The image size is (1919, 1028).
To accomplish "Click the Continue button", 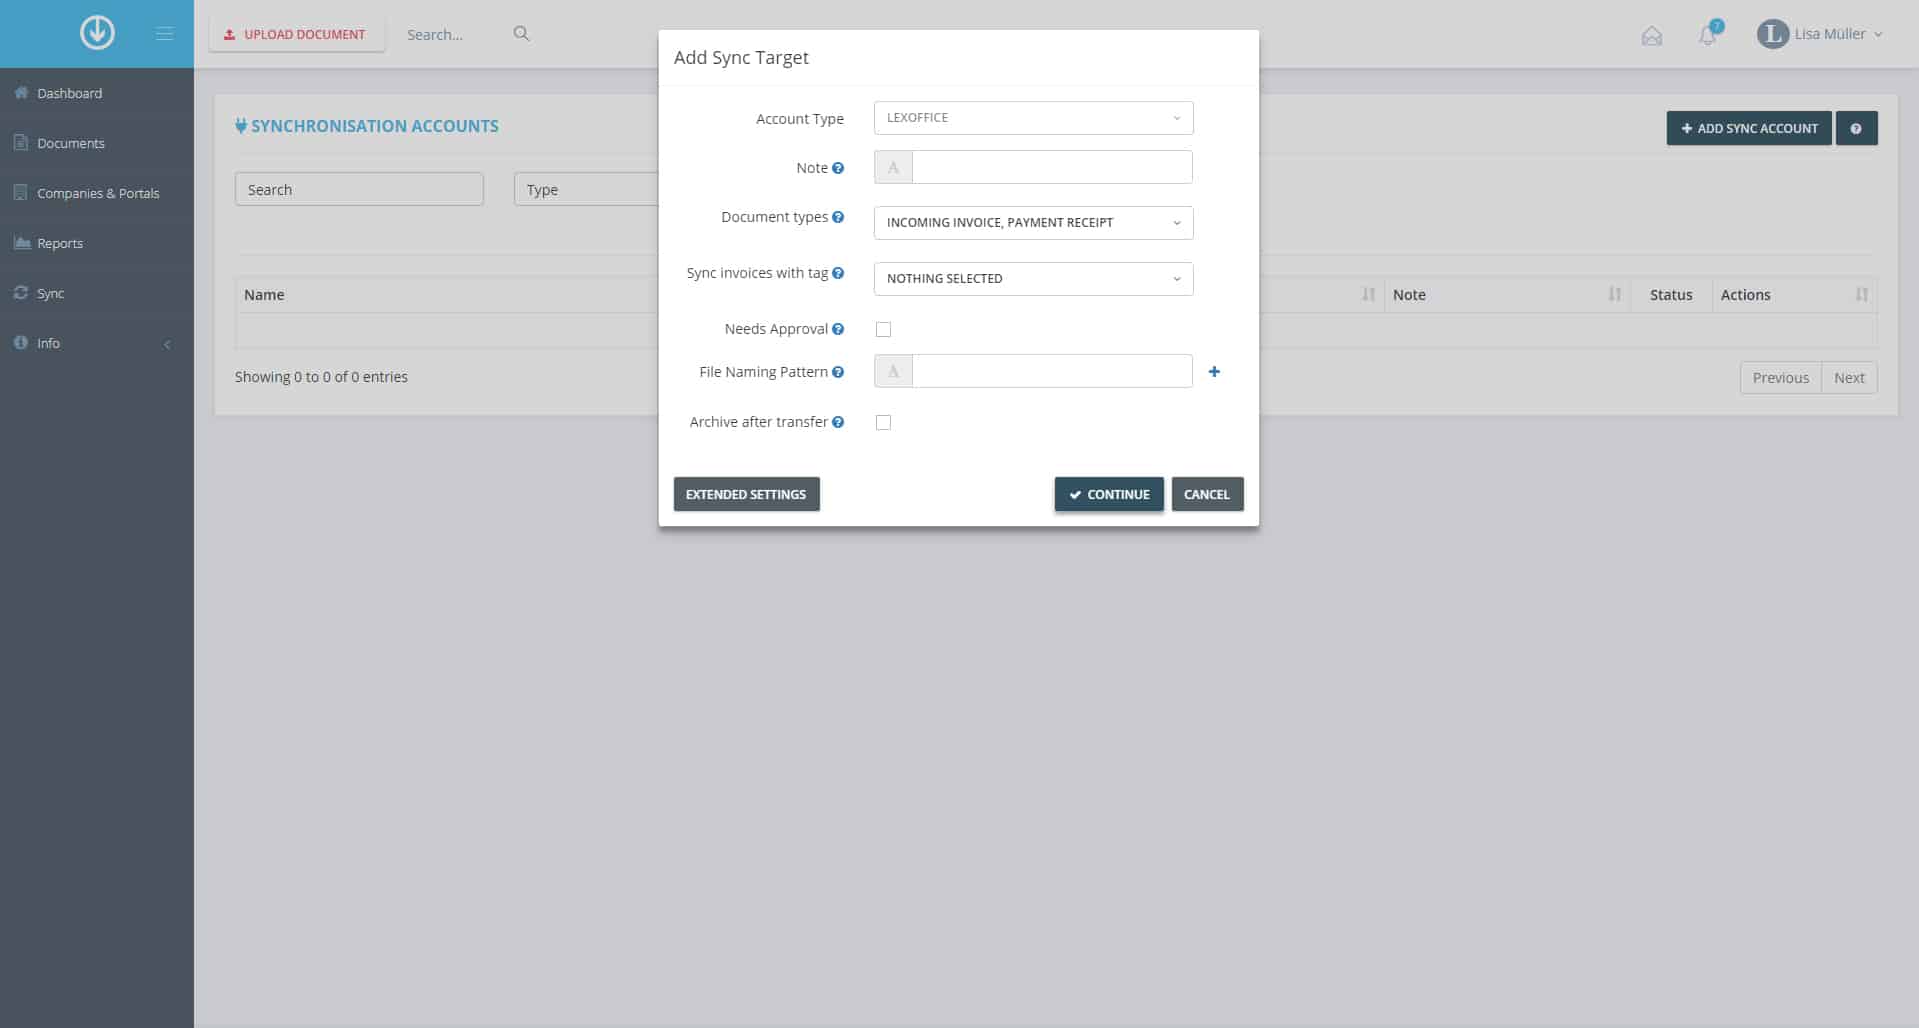I will [x=1109, y=494].
